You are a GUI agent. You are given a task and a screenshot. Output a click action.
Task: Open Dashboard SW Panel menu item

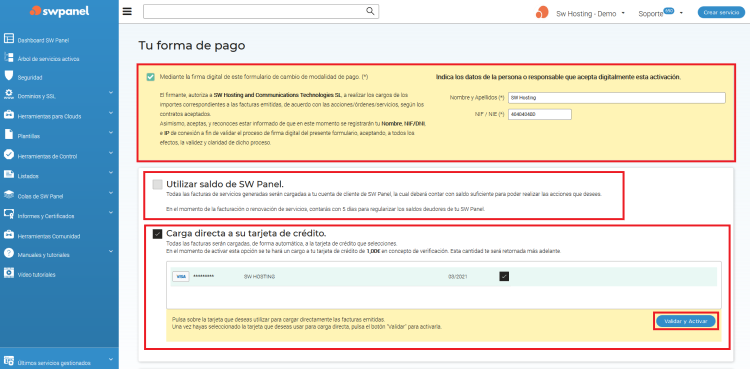click(x=44, y=41)
